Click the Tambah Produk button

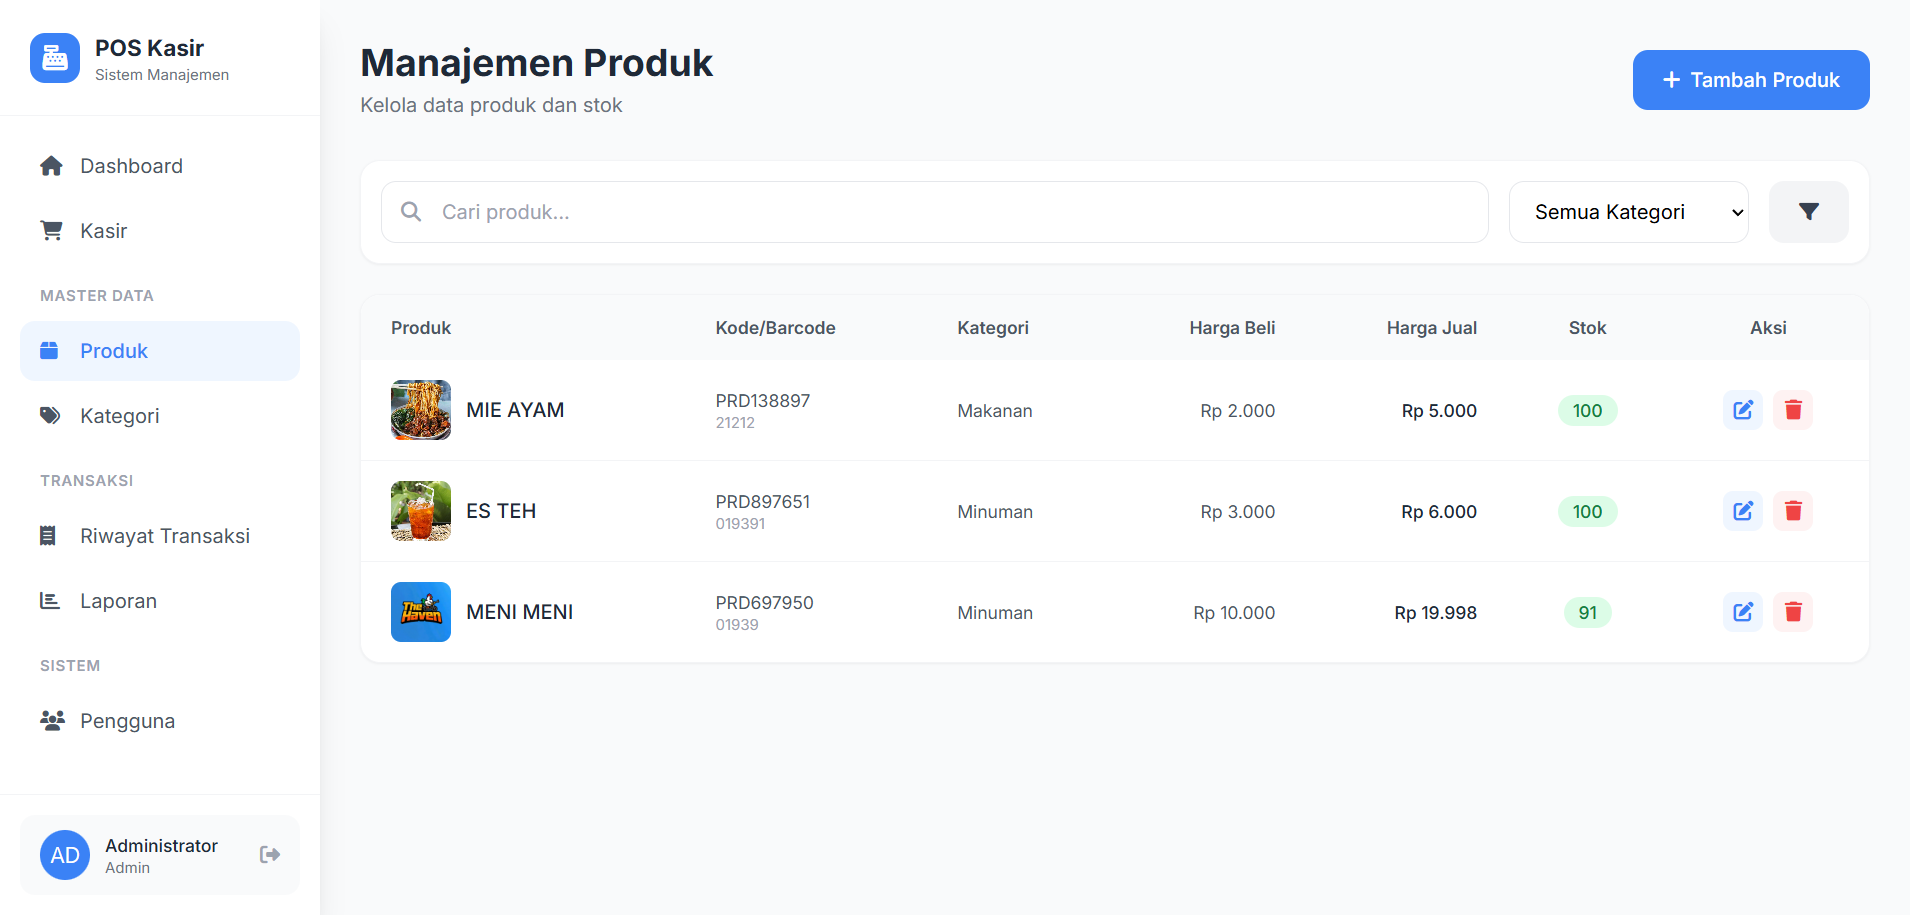pos(1751,80)
